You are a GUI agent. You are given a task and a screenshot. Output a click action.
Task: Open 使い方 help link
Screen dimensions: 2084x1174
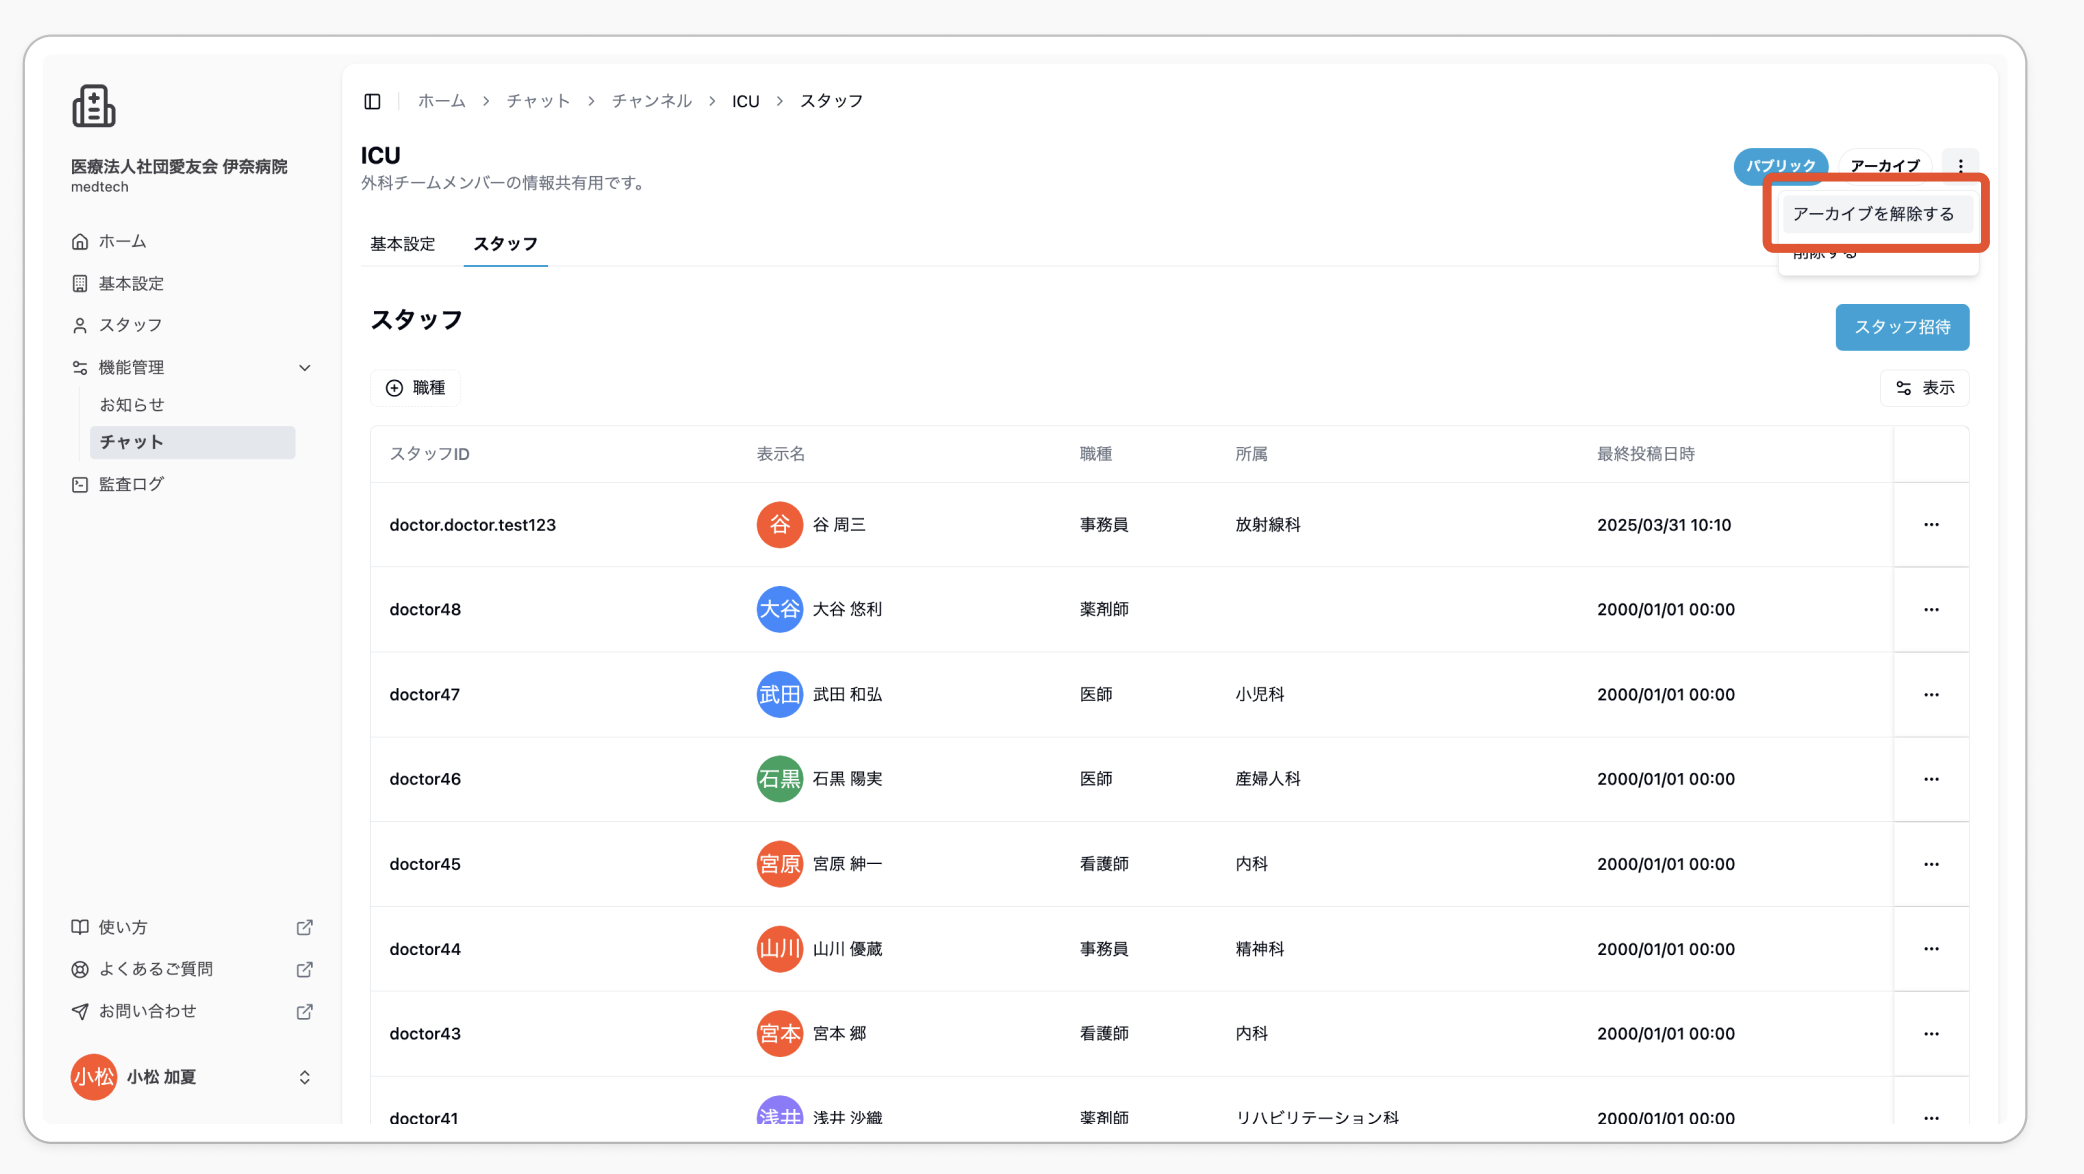(123, 928)
